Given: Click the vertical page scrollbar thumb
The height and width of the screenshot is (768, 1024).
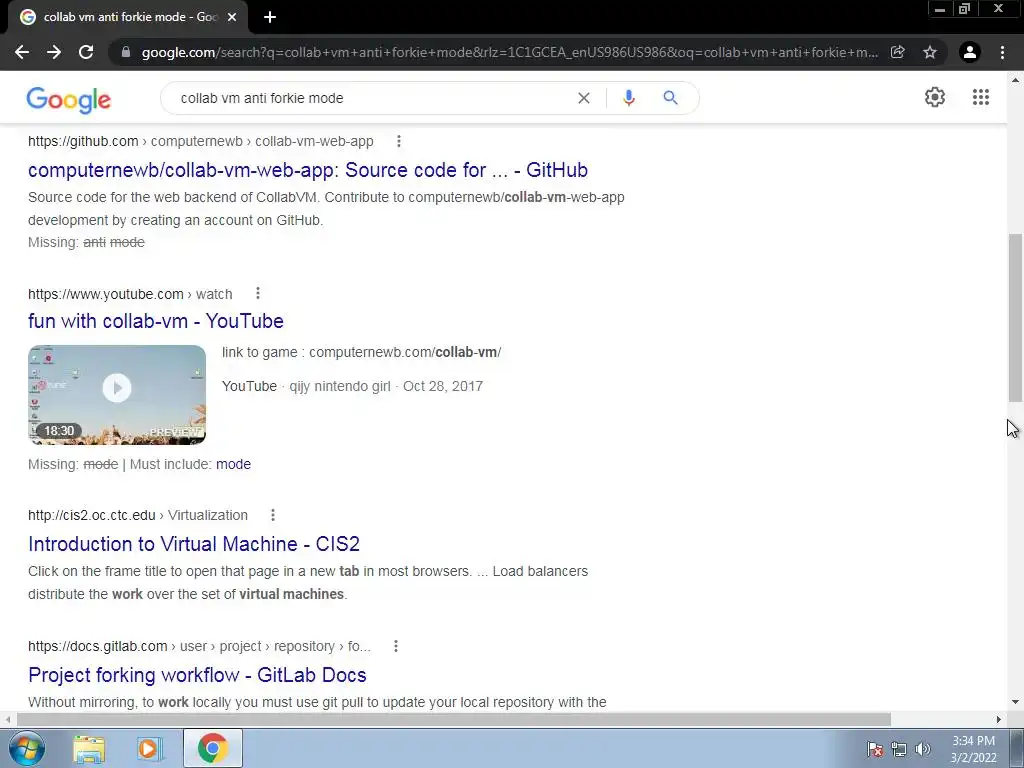Looking at the screenshot, I should (x=1015, y=317).
